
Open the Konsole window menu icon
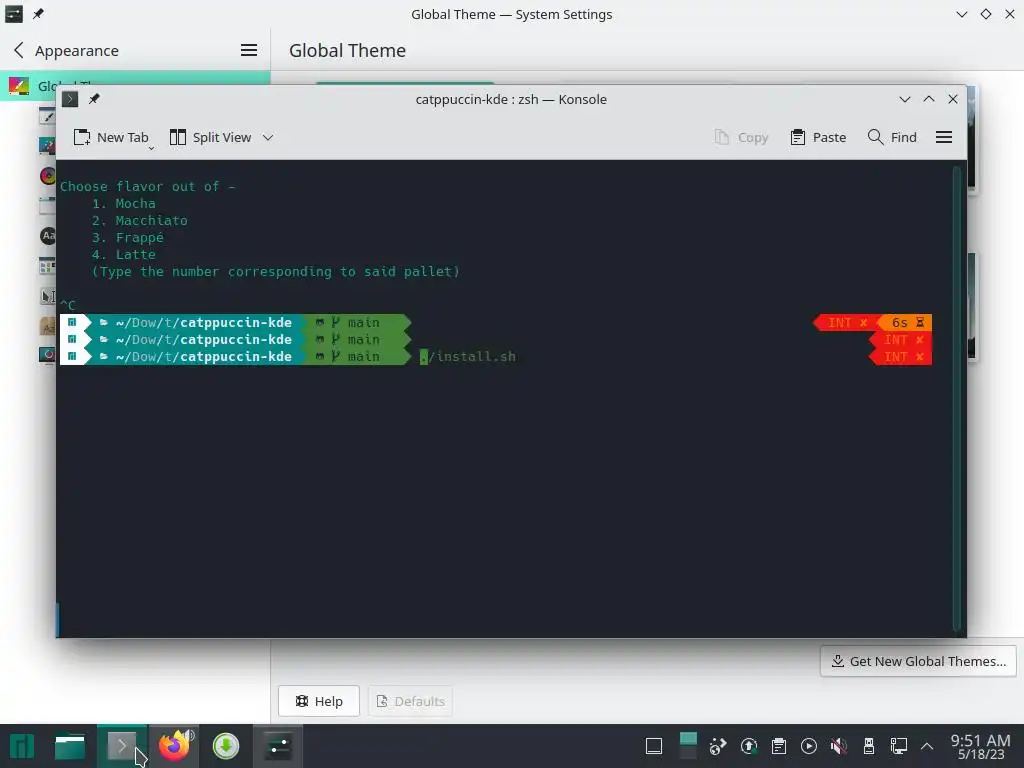(x=70, y=99)
